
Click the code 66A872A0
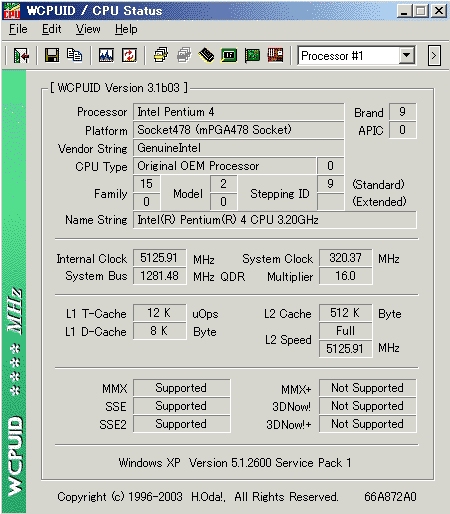(x=390, y=497)
